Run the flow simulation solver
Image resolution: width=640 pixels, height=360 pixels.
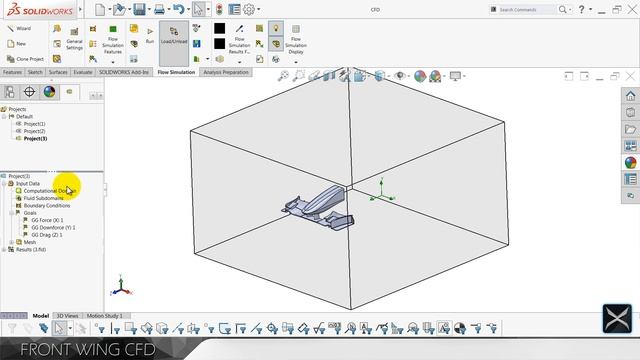pos(150,35)
